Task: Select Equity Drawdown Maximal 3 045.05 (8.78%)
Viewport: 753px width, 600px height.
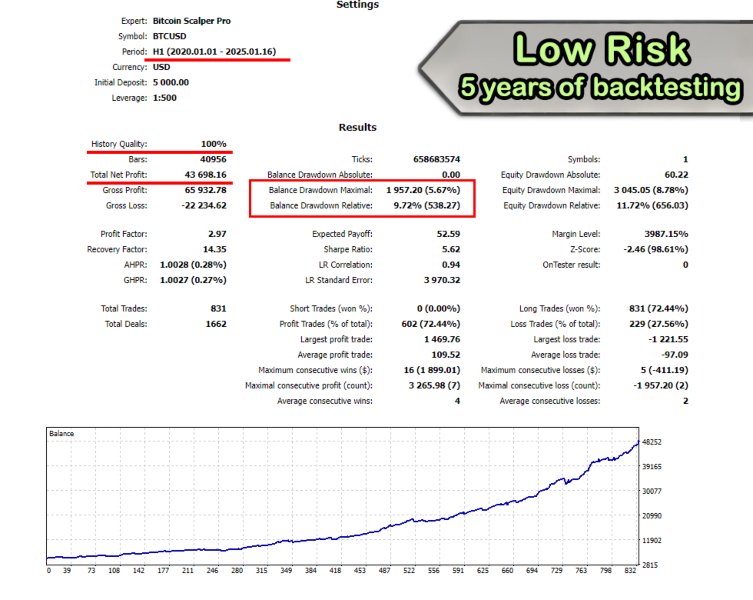Action: pyautogui.click(x=651, y=190)
